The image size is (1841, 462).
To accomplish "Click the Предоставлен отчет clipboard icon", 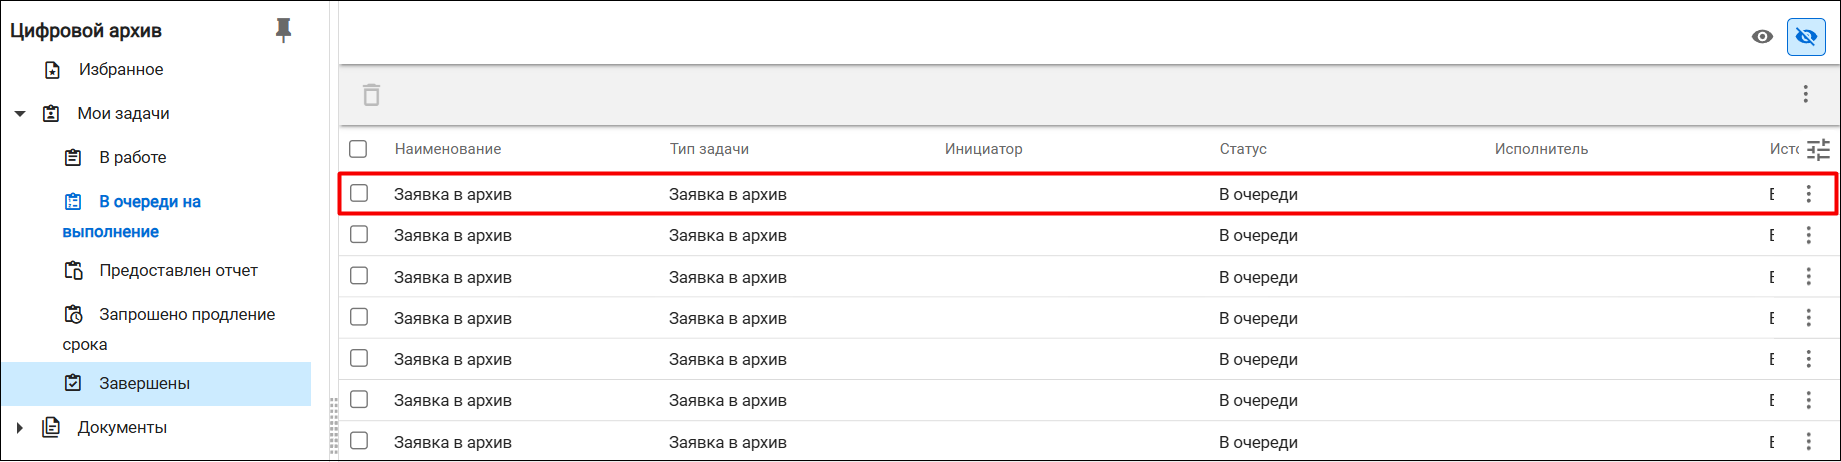I will [x=73, y=271].
